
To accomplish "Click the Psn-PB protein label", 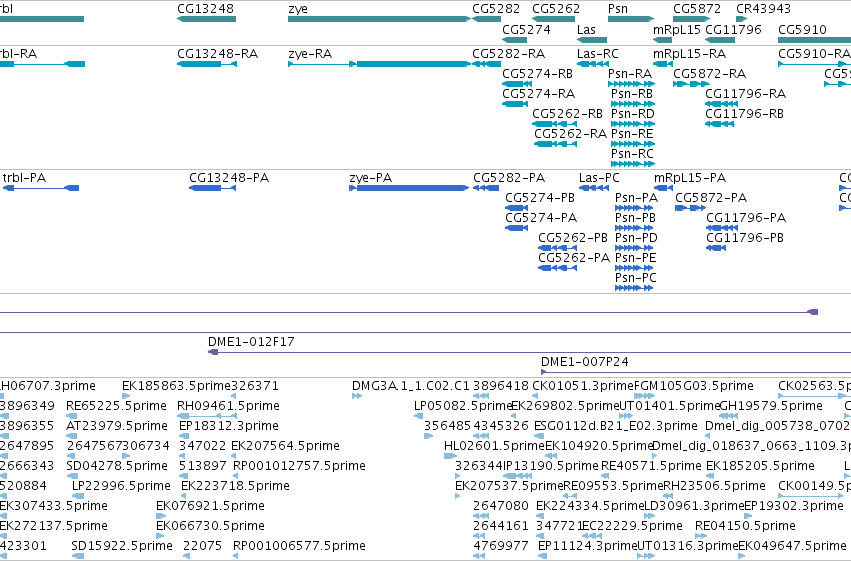I will [x=635, y=218].
